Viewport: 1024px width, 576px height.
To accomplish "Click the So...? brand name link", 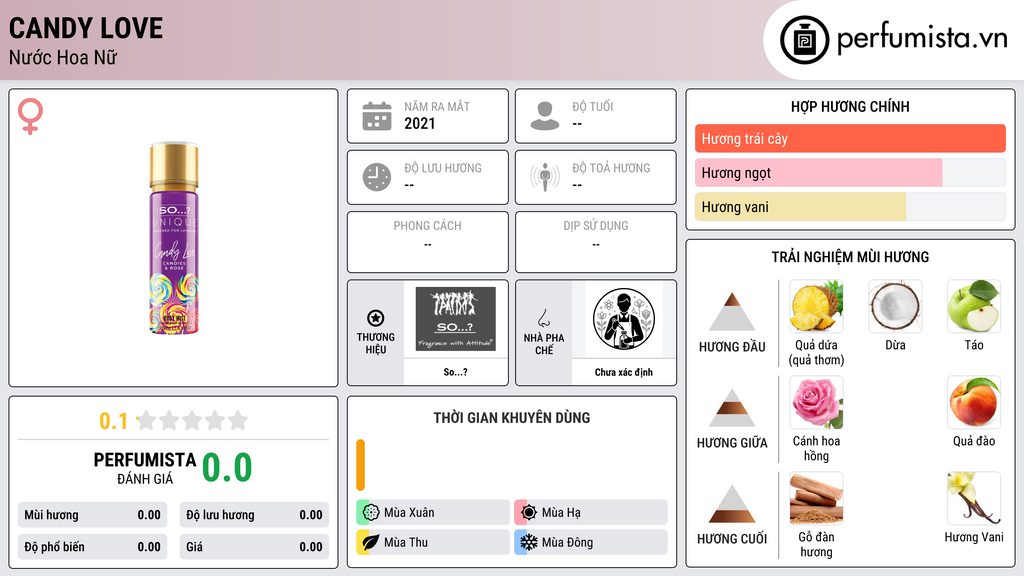I will click(x=455, y=372).
